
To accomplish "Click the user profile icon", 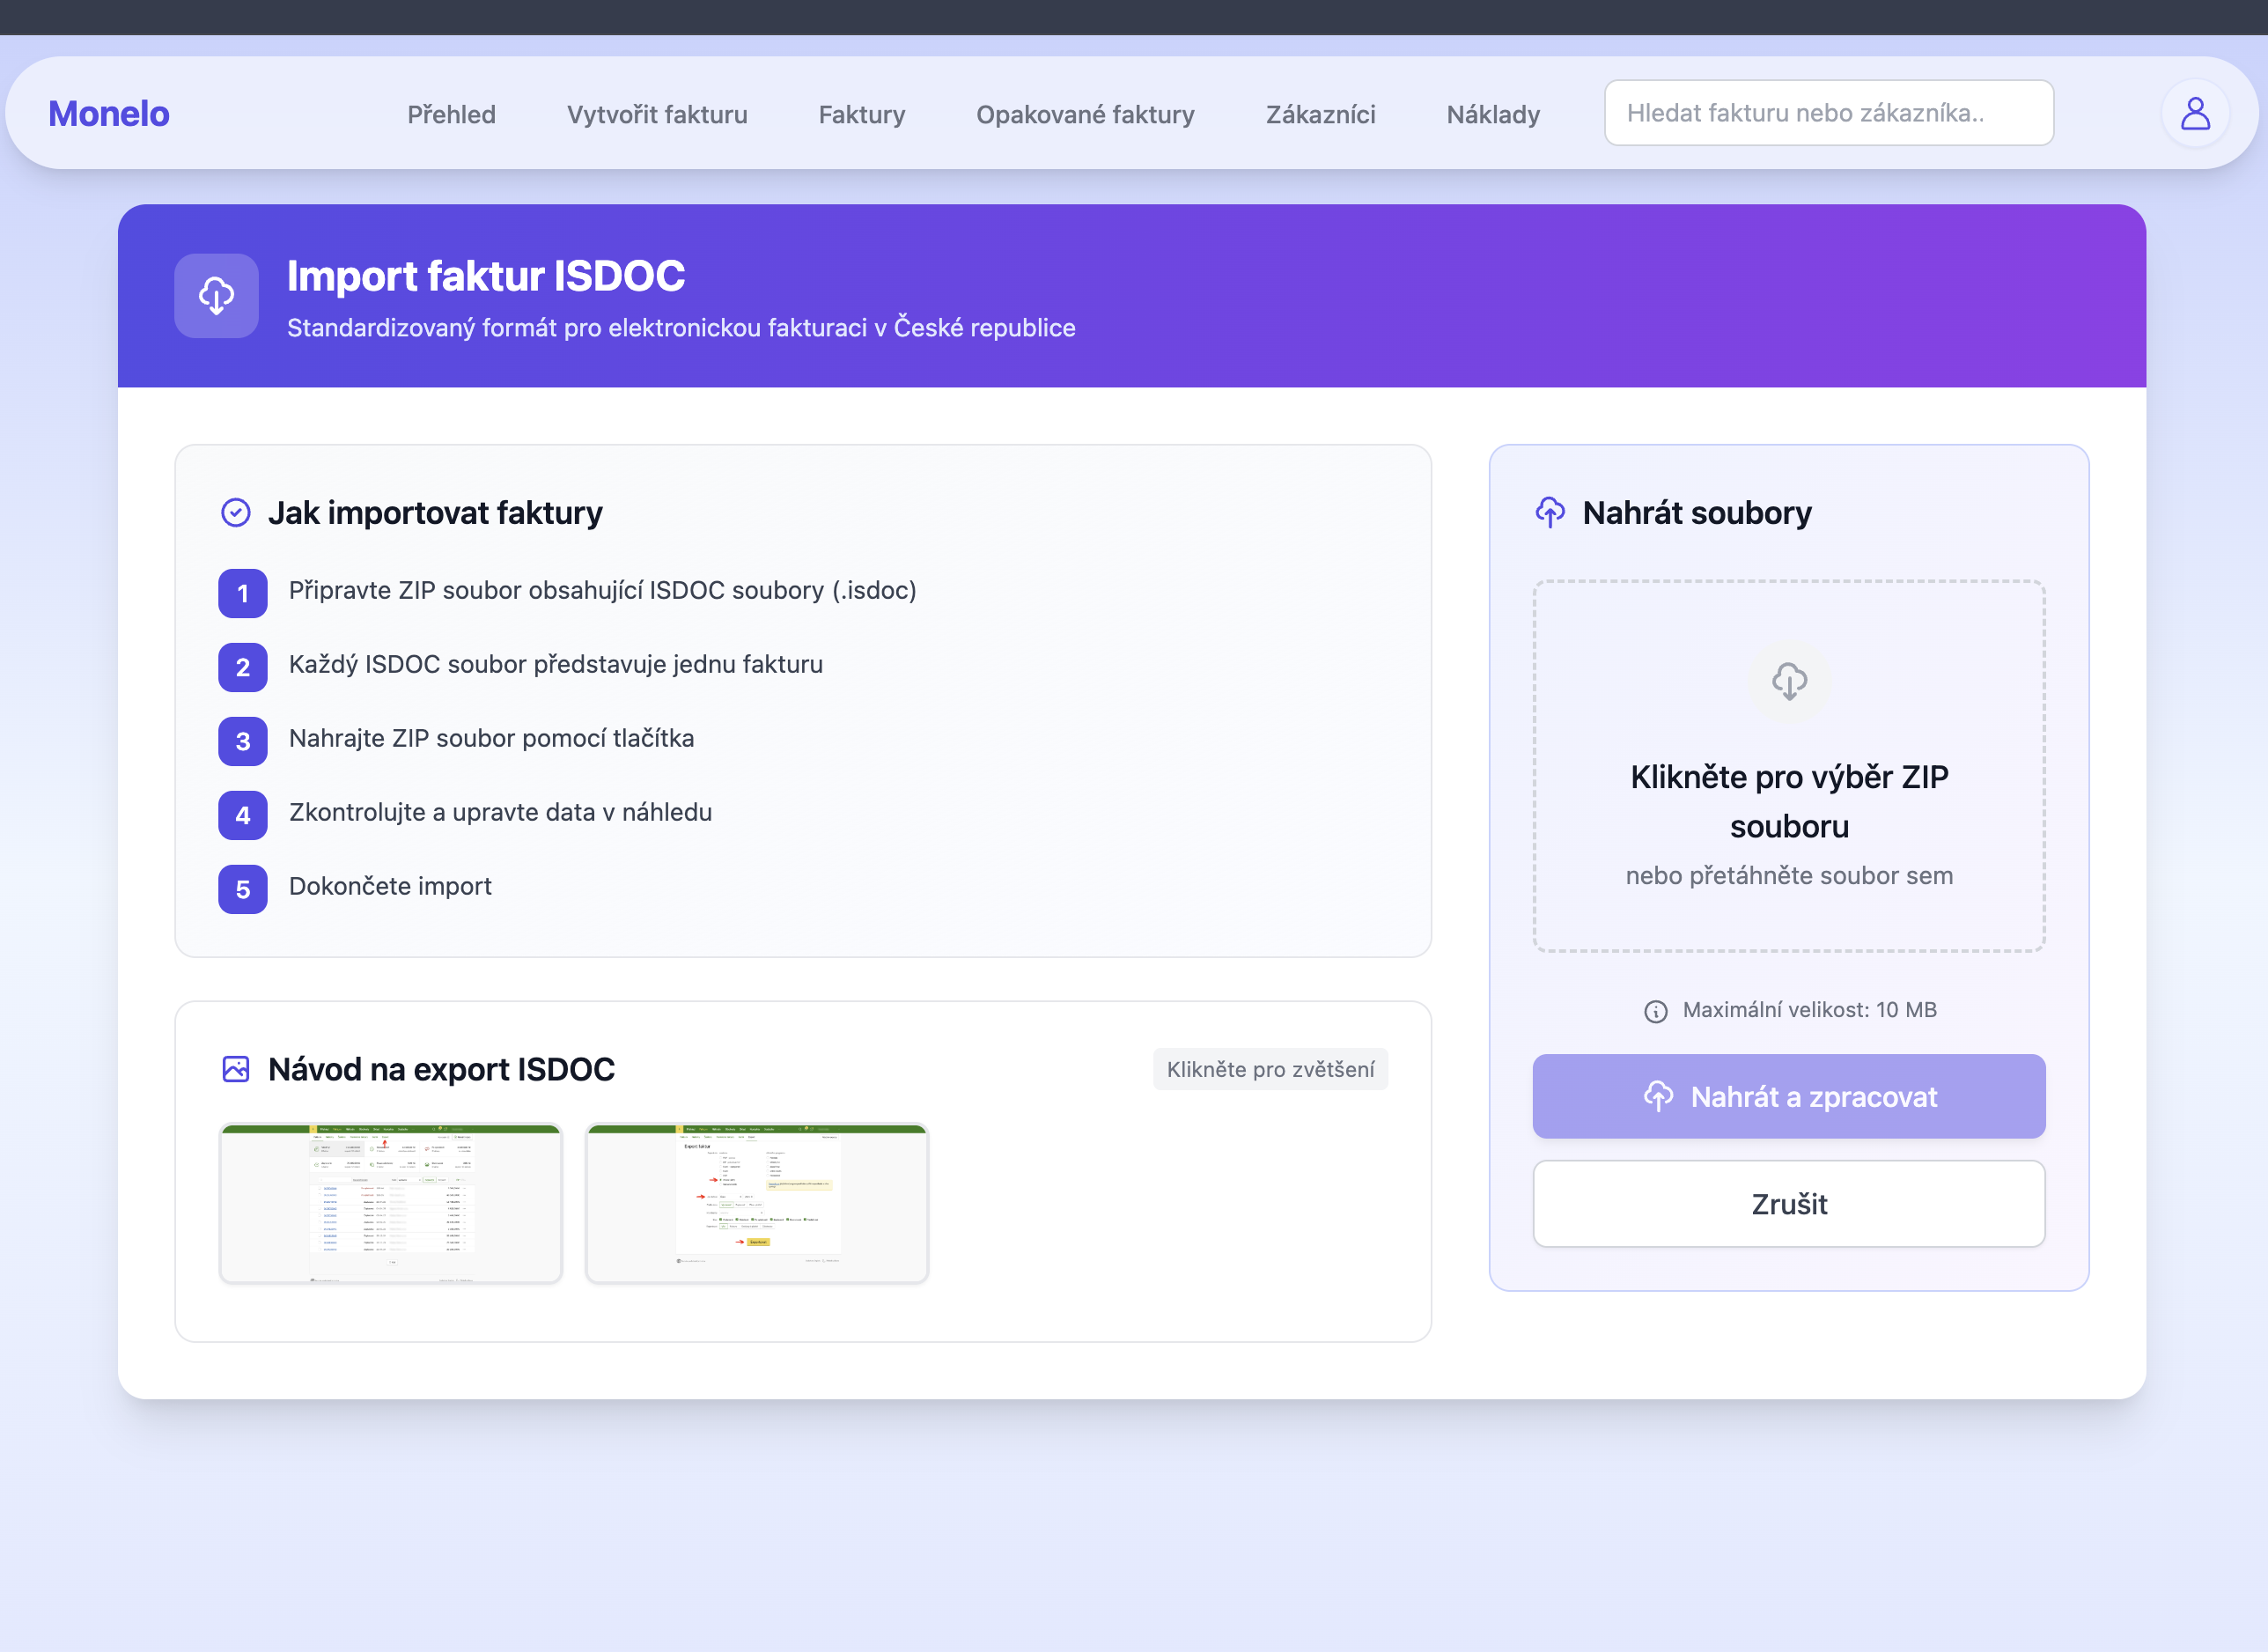I will point(2194,114).
